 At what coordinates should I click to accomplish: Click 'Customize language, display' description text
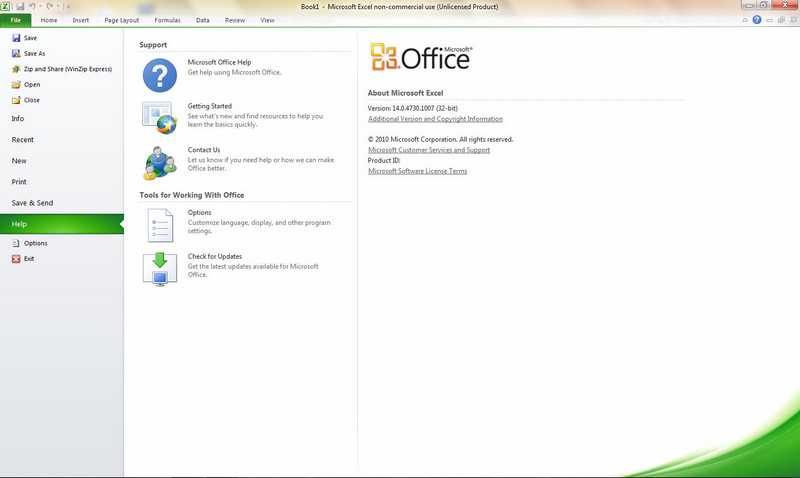(259, 227)
